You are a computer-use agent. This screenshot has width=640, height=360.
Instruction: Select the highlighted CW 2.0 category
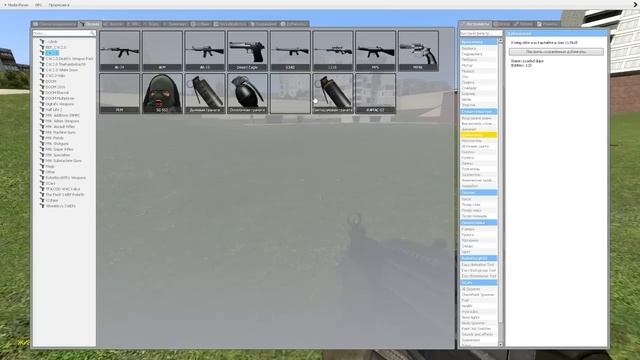(52, 53)
